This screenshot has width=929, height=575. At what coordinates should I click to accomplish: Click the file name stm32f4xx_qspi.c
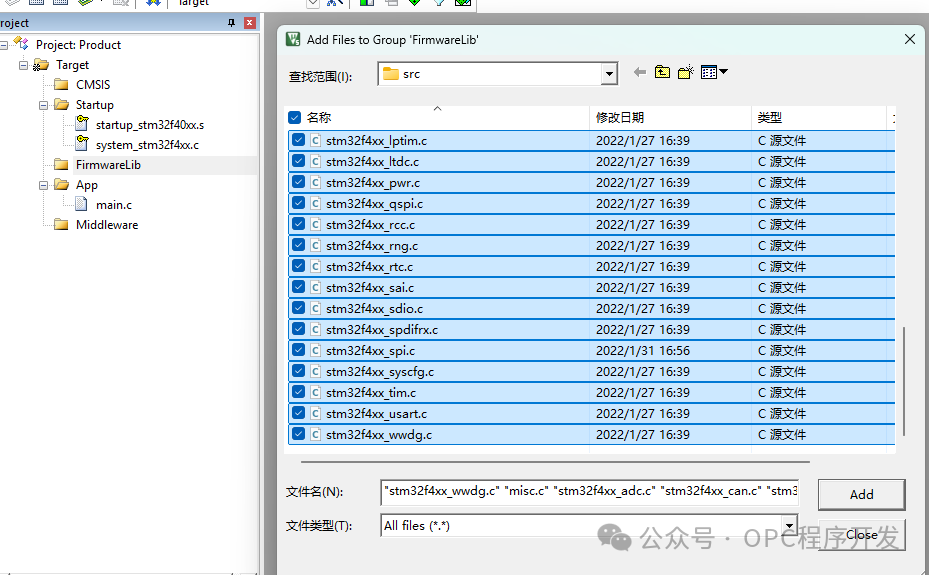(374, 204)
